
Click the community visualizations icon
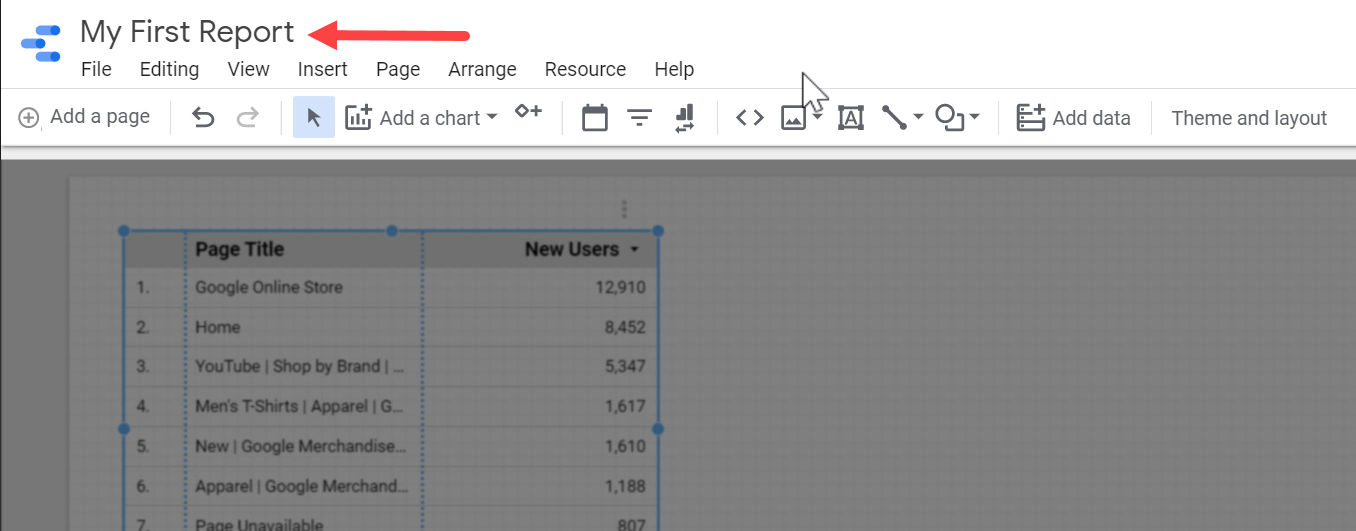pyautogui.click(x=528, y=112)
